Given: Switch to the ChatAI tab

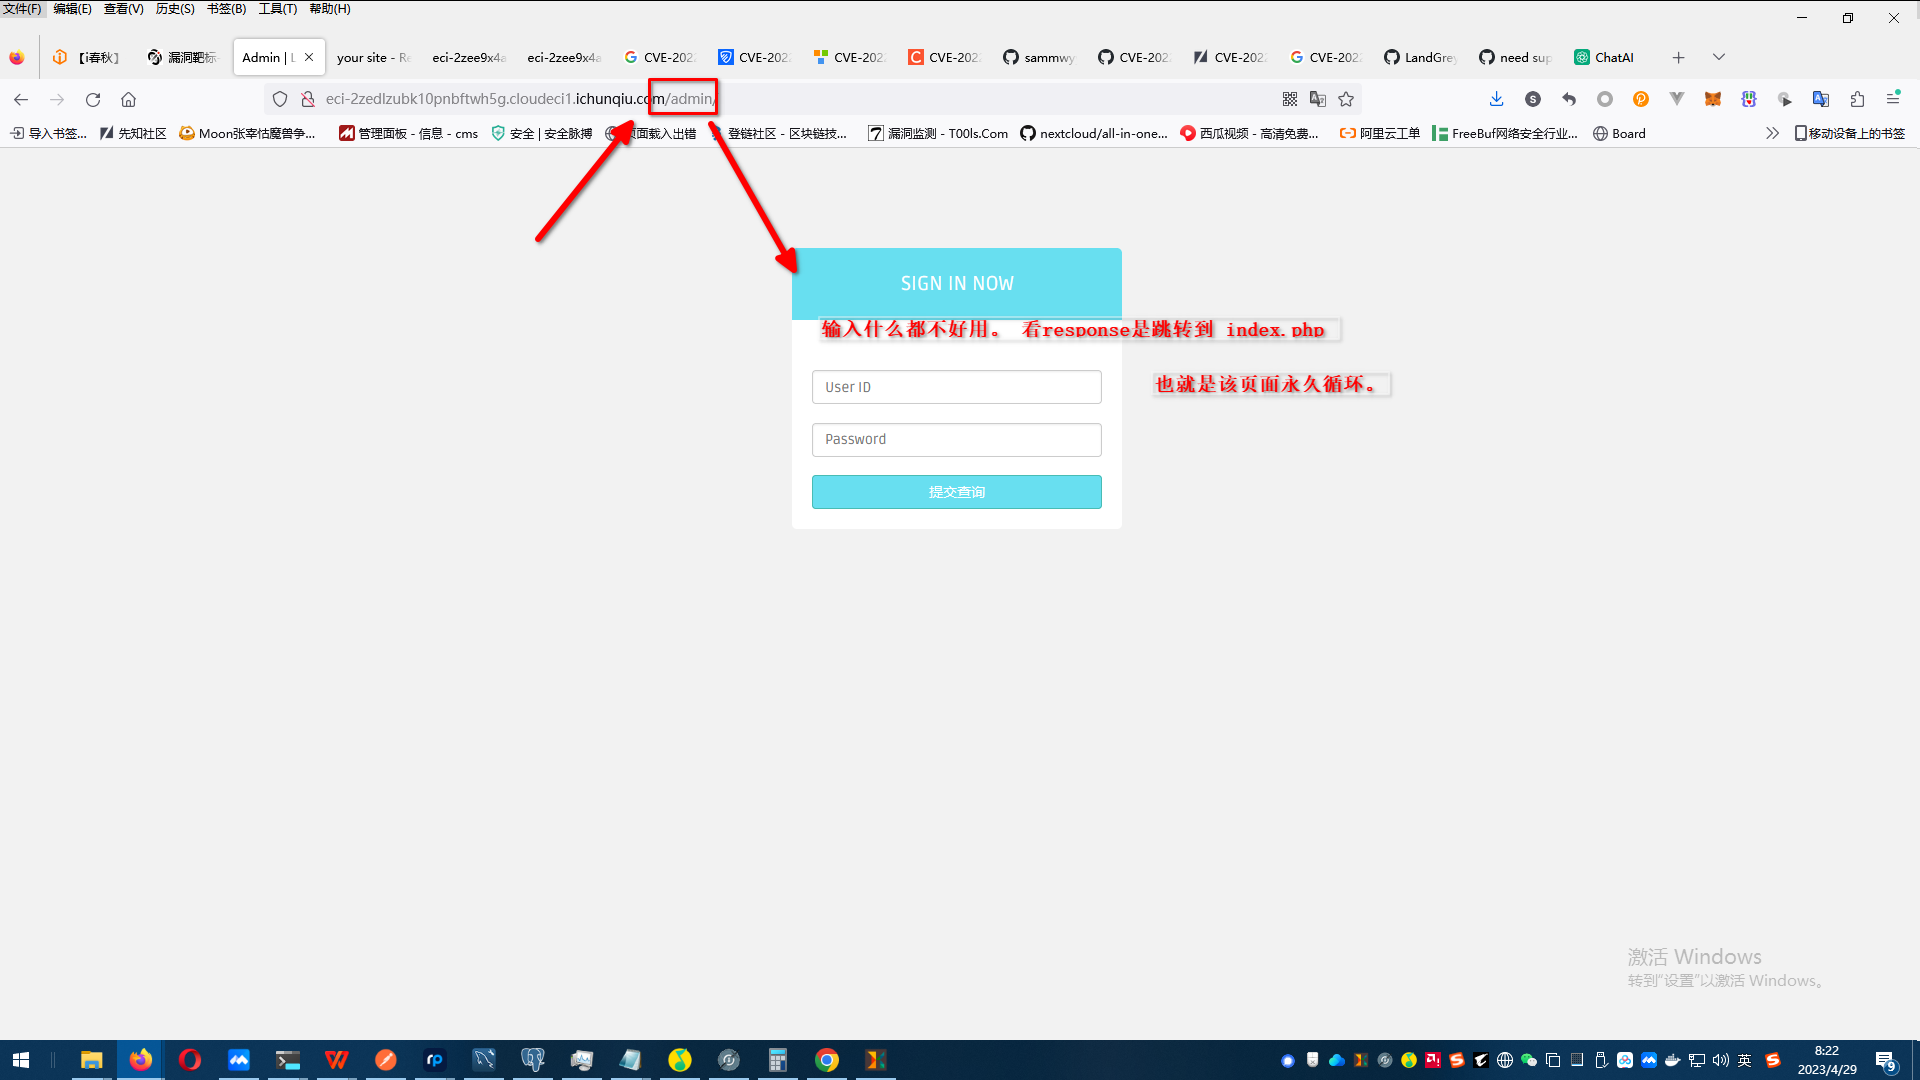Looking at the screenshot, I should click(x=1604, y=57).
